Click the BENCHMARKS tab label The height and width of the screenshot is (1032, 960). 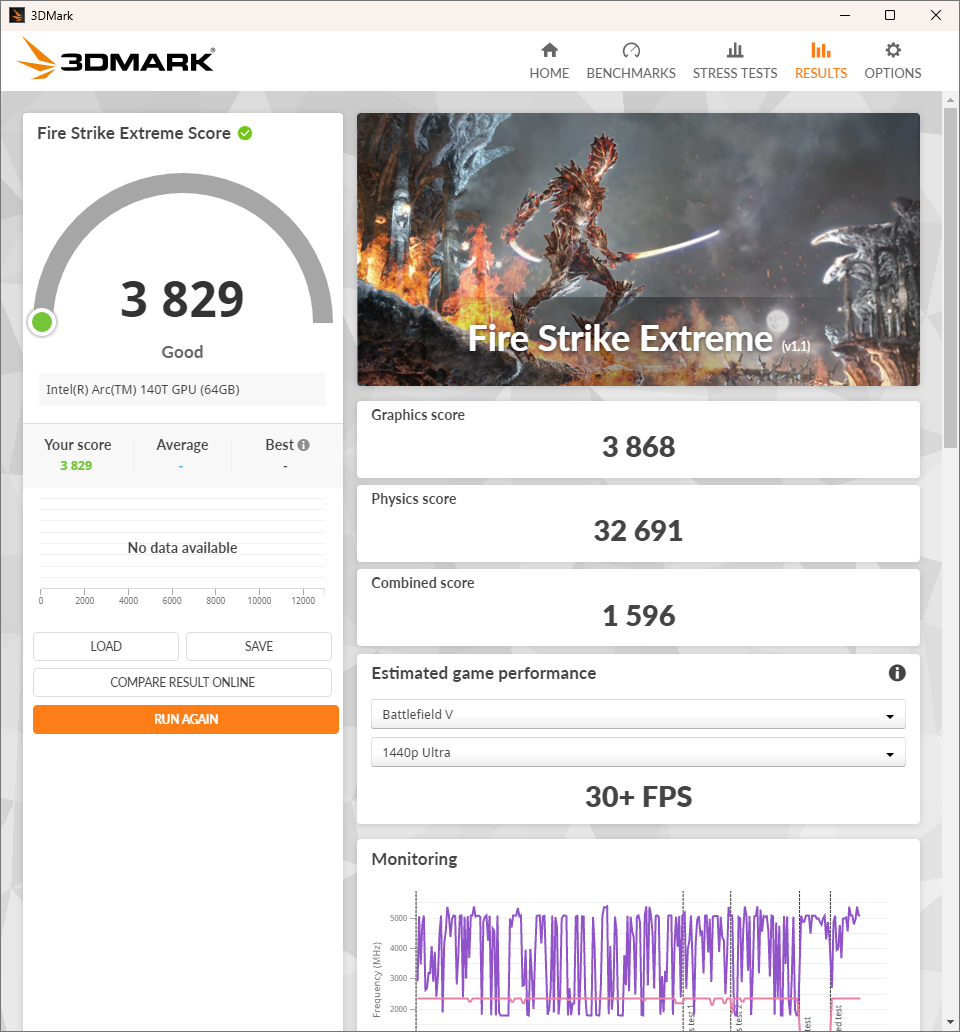pos(631,73)
